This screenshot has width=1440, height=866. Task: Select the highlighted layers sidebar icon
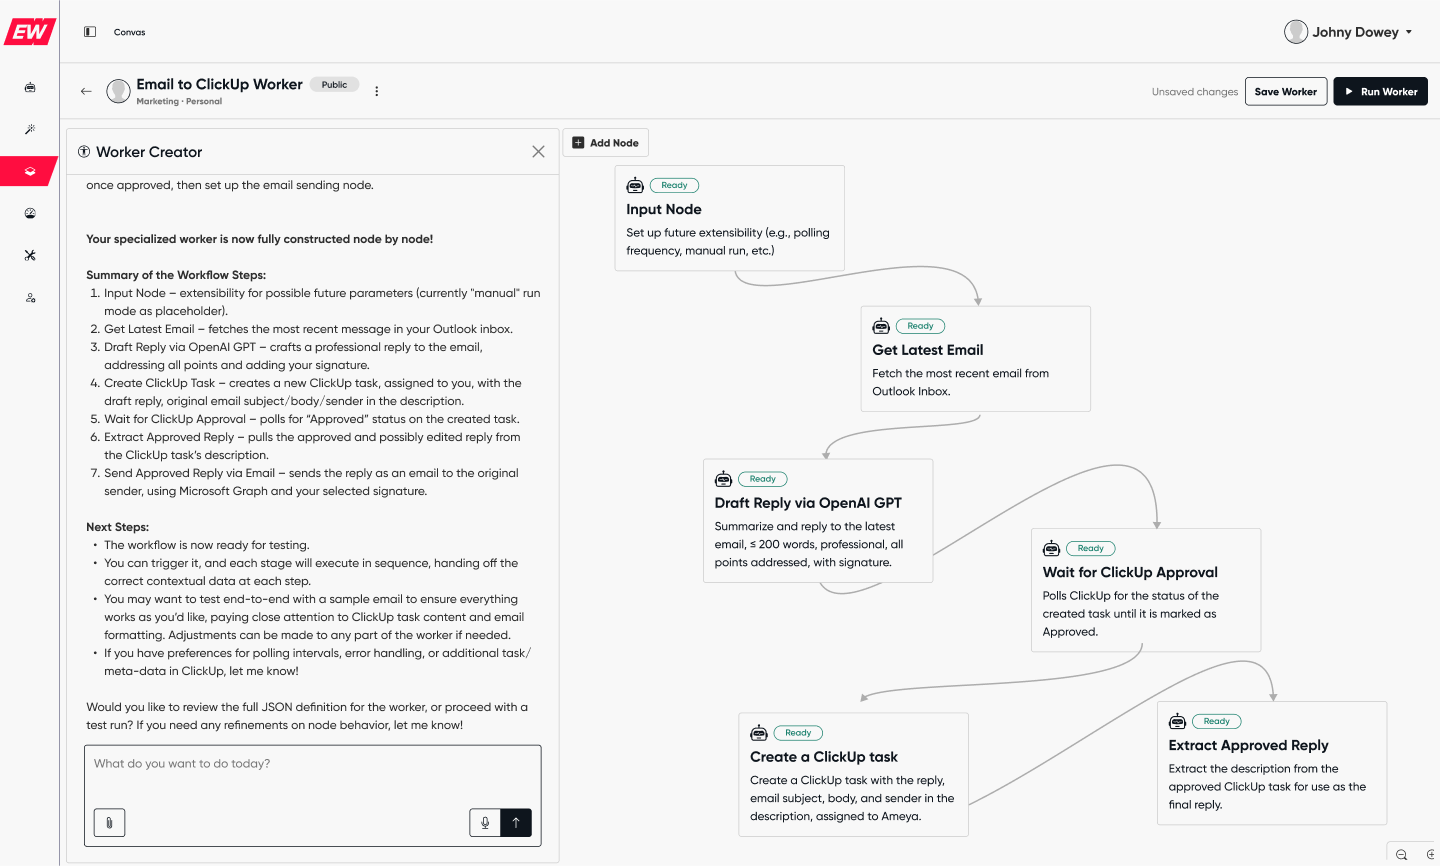[30, 171]
